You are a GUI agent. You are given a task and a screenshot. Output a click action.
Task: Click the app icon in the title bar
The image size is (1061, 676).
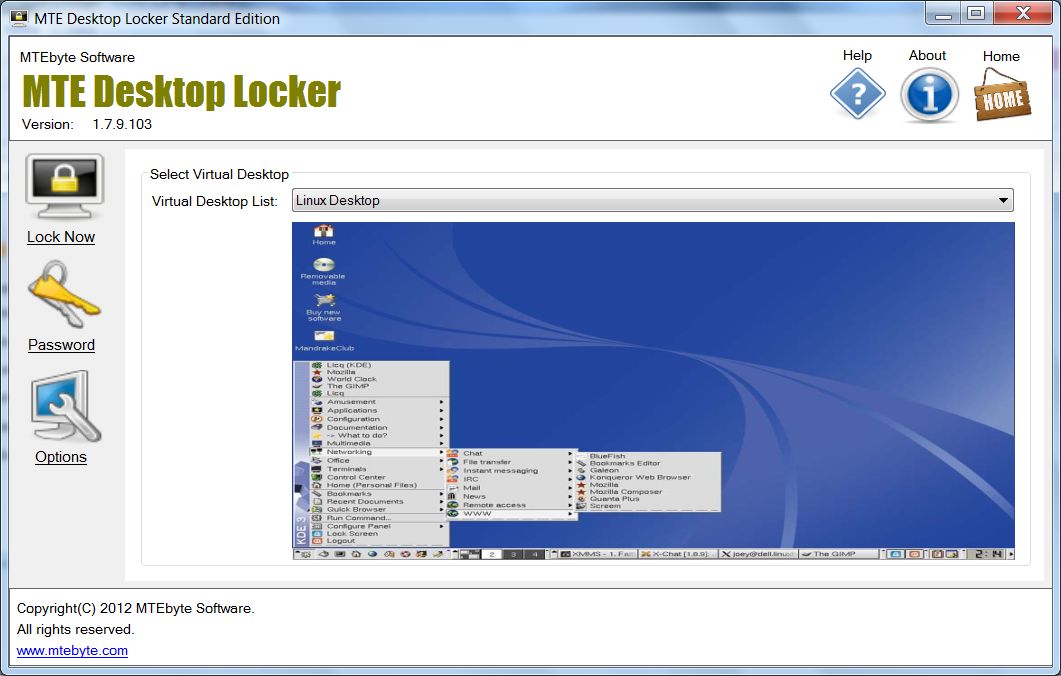tap(19, 18)
